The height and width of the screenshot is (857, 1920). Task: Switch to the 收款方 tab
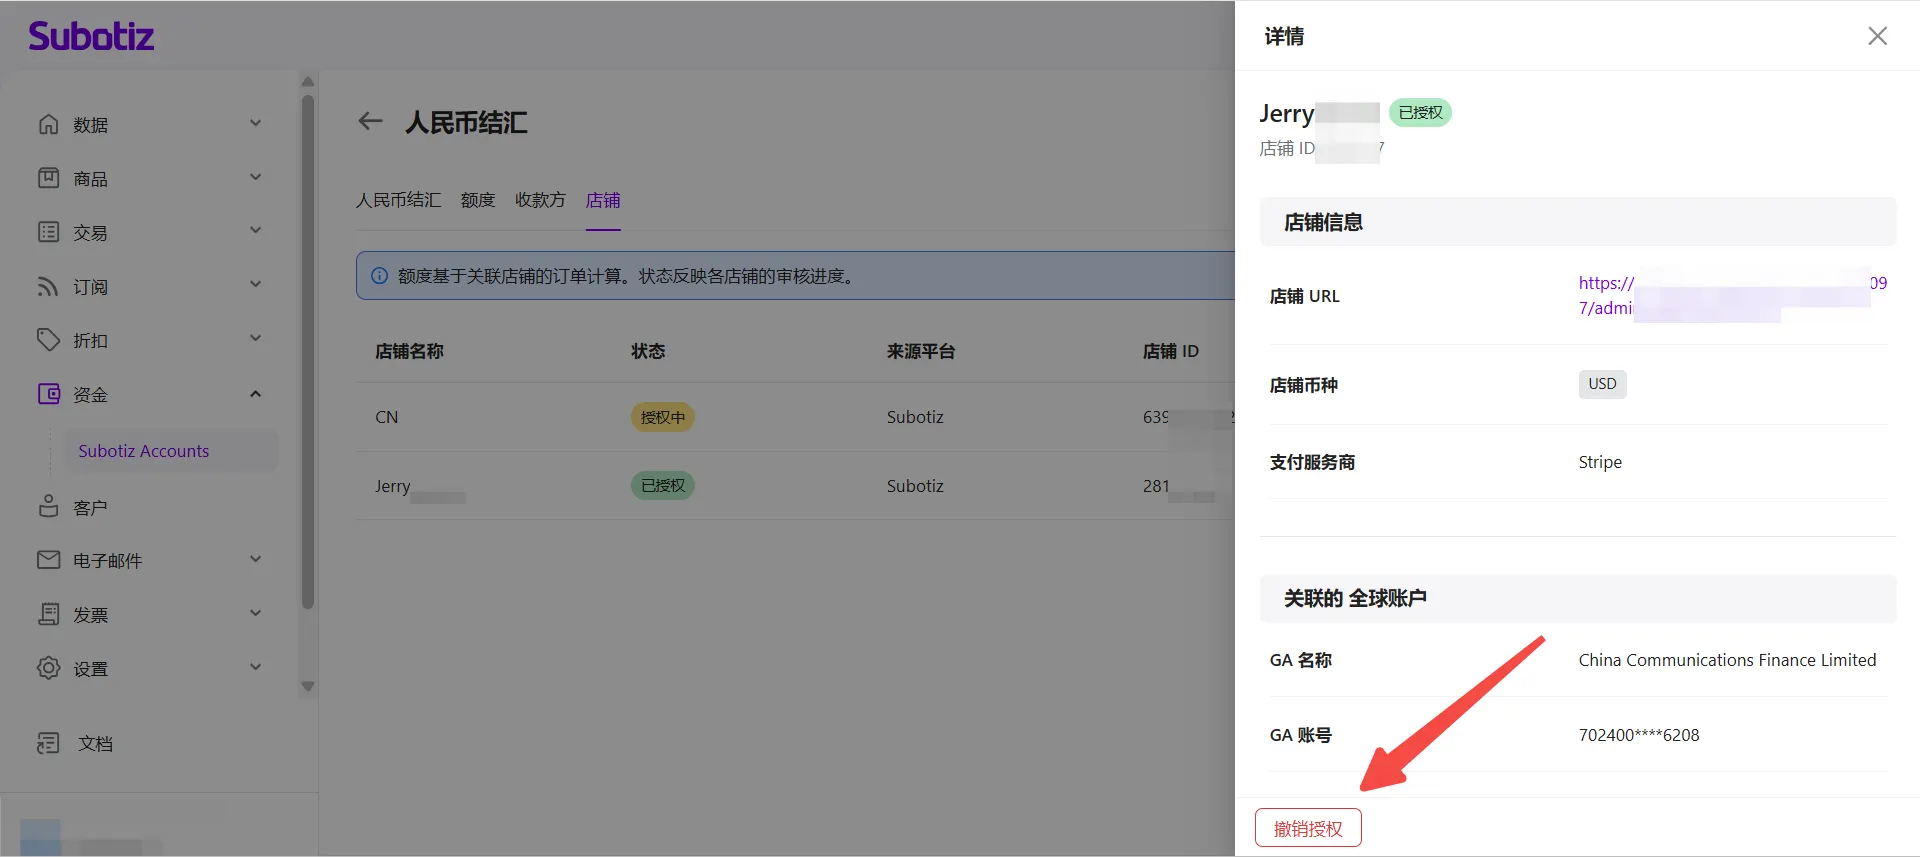[x=540, y=200]
